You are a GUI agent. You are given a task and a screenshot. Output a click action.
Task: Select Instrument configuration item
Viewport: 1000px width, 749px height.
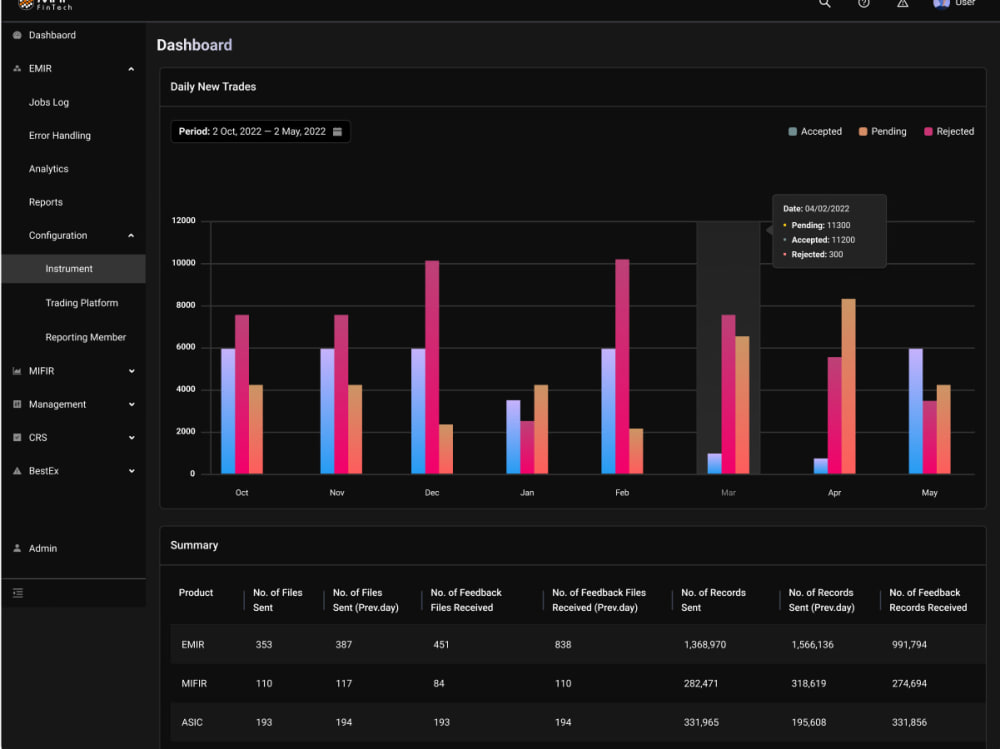(73, 269)
